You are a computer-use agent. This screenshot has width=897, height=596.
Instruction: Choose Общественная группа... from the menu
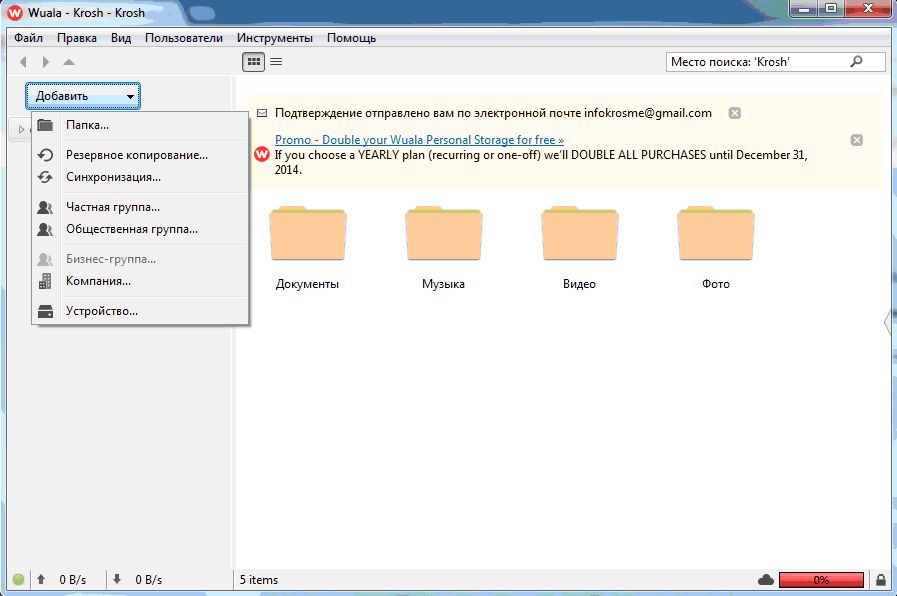pos(140,229)
